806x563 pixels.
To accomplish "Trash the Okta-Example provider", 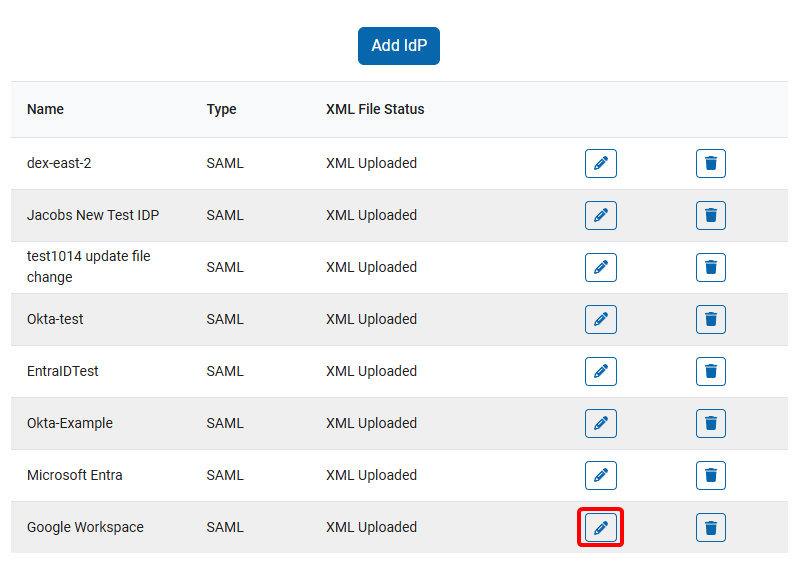I will (x=710, y=423).
